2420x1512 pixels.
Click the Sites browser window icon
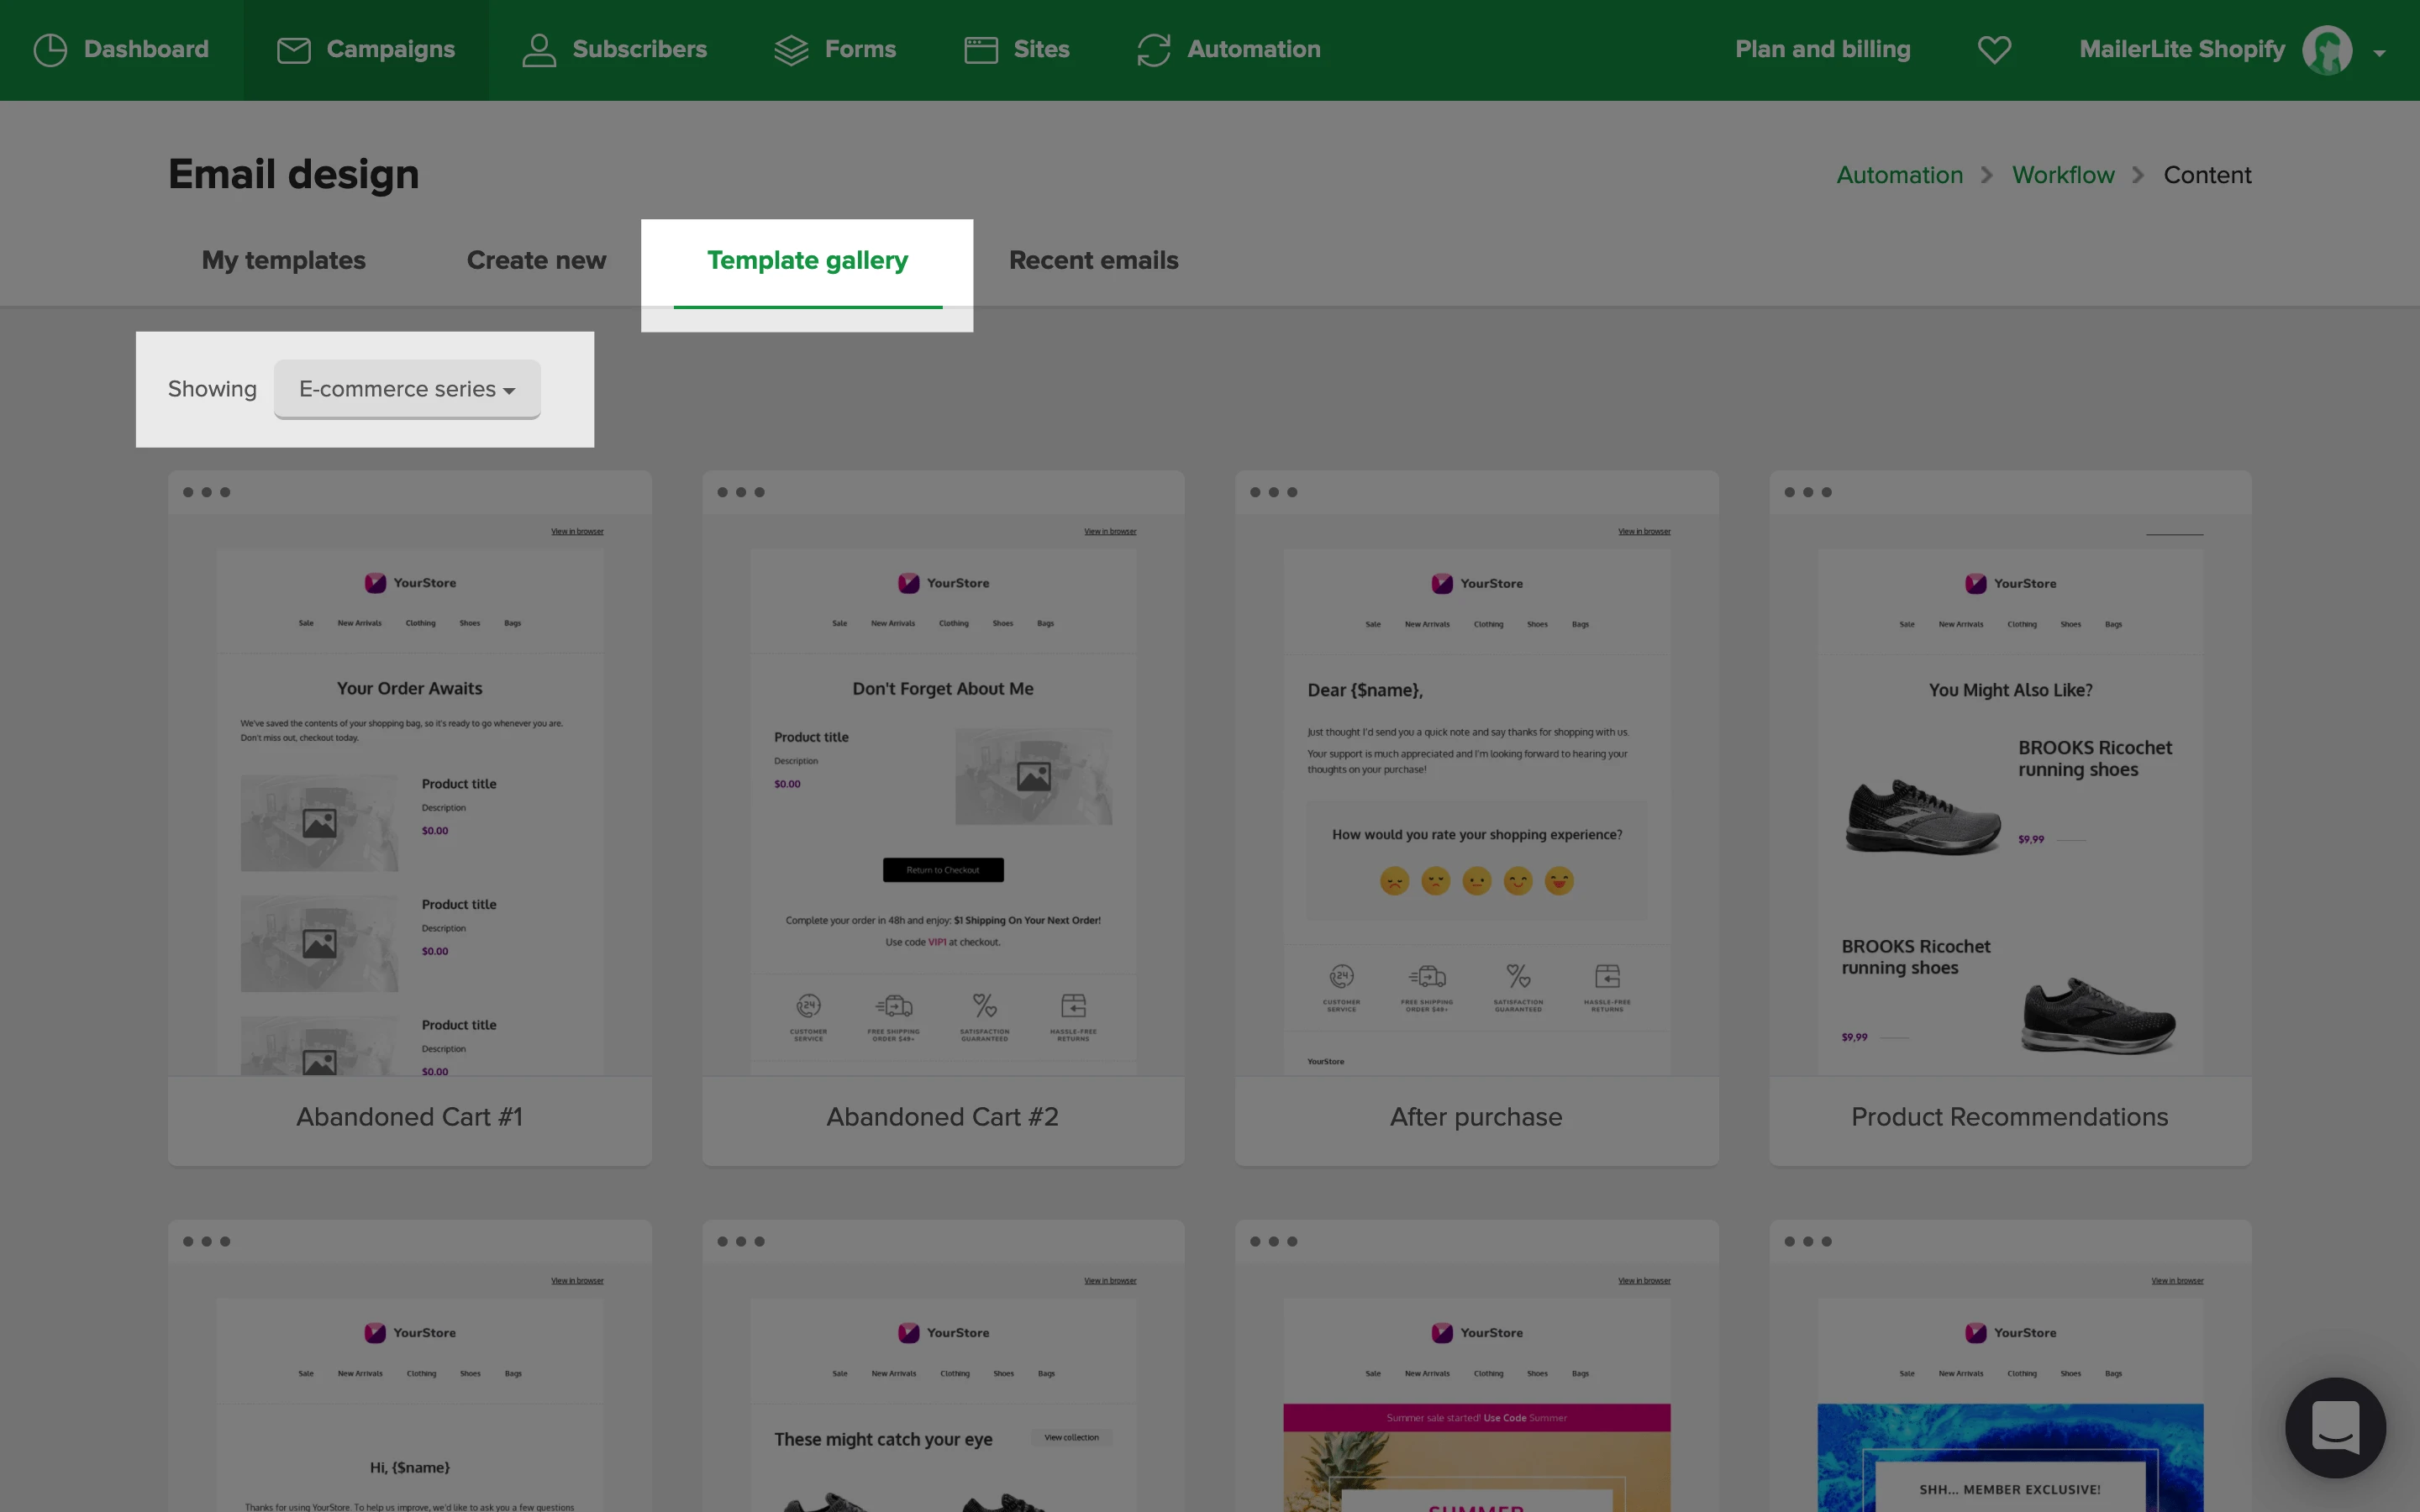click(980, 50)
